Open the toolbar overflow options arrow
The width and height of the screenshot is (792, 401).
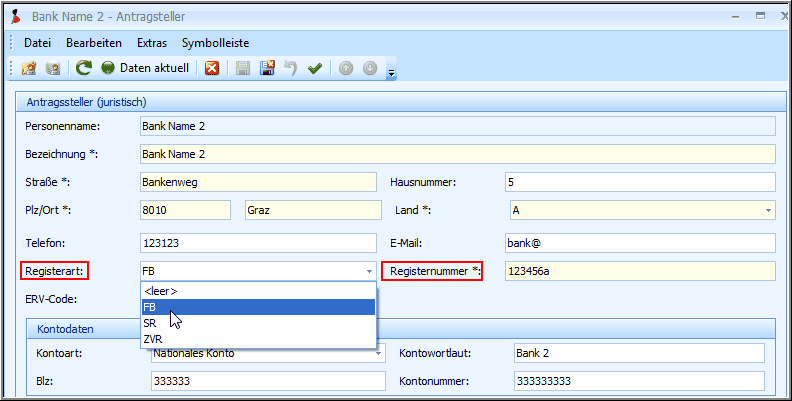(391, 71)
